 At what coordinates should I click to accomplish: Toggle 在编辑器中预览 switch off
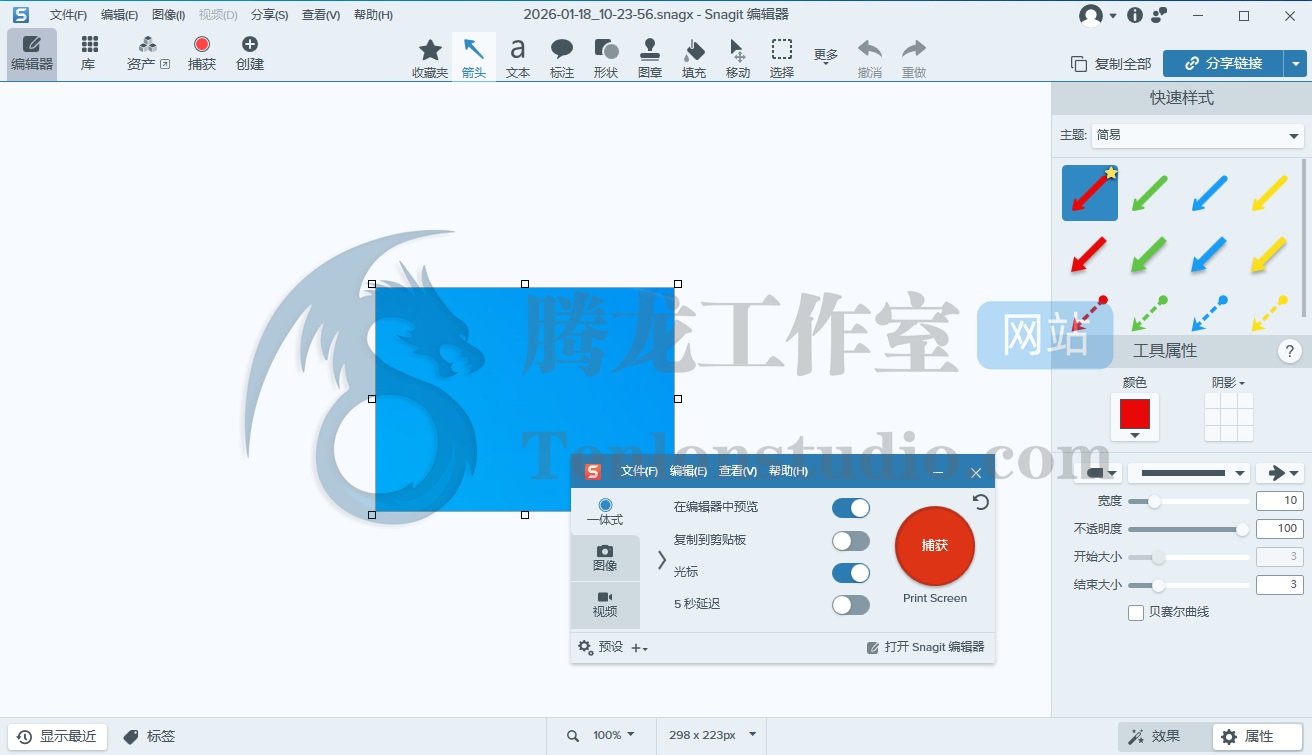click(850, 508)
